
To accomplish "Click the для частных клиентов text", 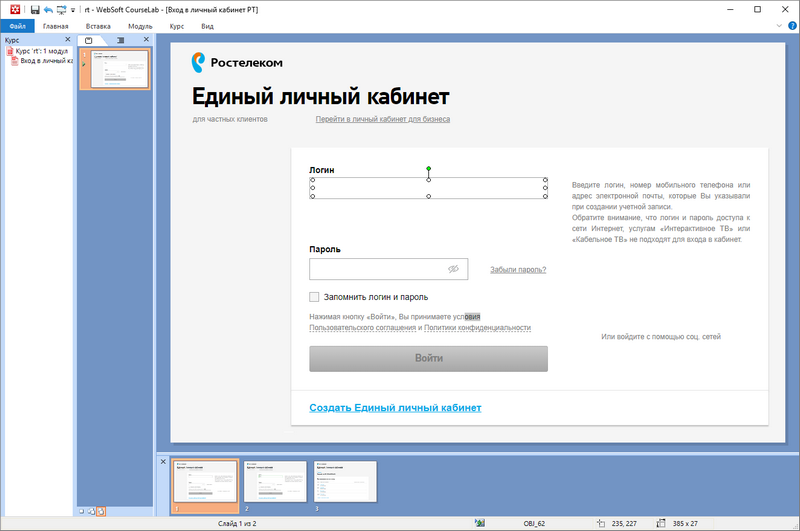I will click(230, 119).
